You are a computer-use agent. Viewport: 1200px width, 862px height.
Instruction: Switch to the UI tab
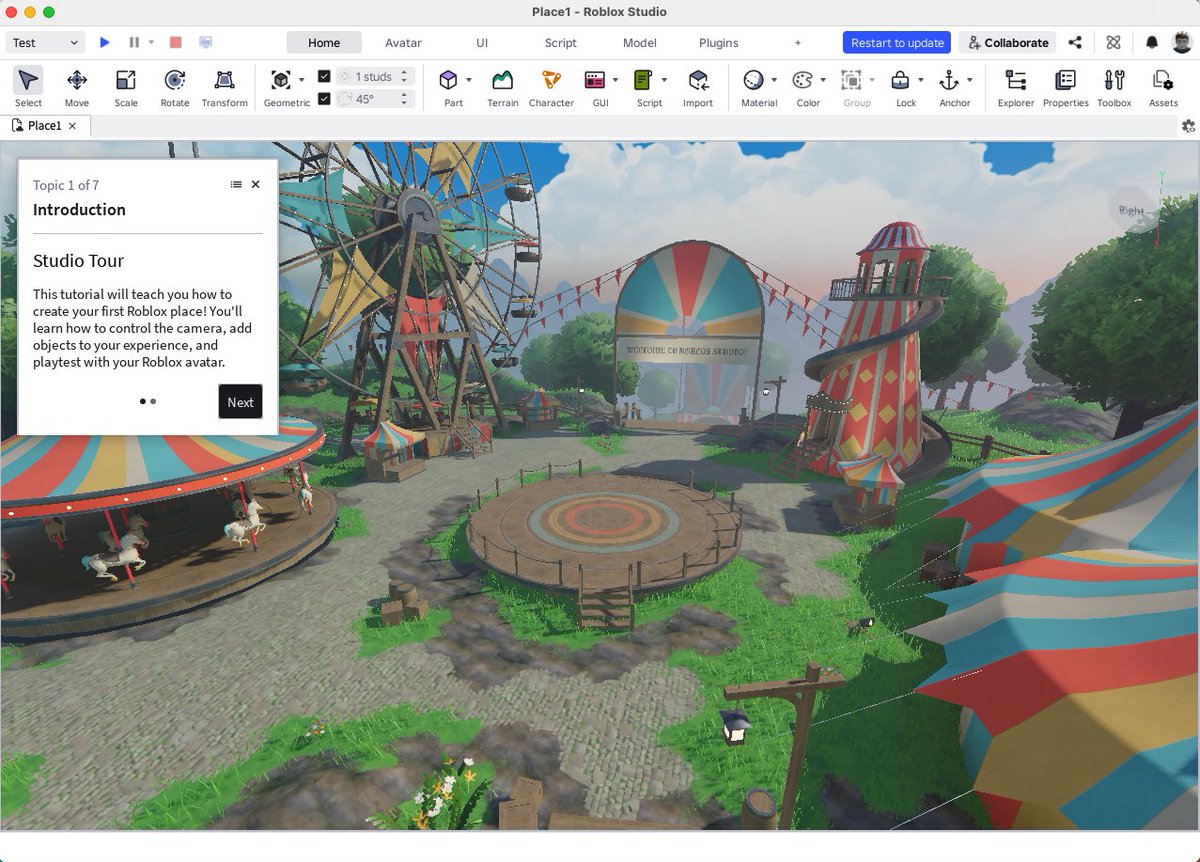point(482,43)
